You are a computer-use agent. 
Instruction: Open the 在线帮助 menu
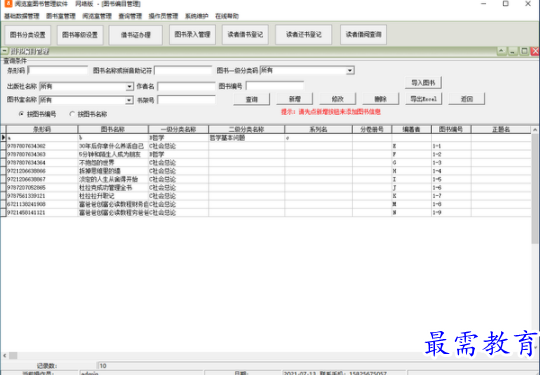227,16
